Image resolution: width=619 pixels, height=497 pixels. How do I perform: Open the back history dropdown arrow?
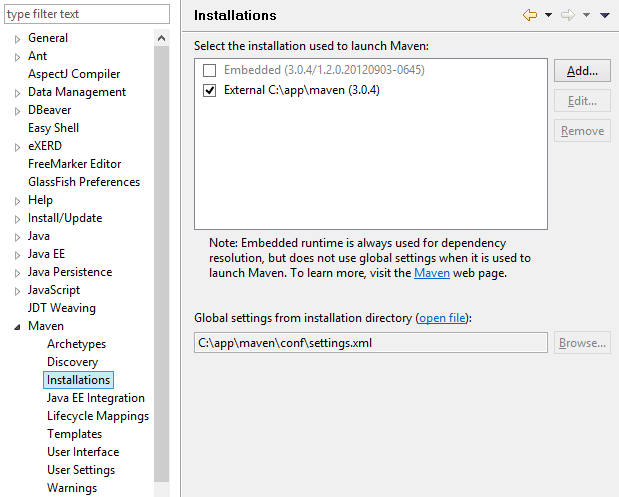[548, 15]
